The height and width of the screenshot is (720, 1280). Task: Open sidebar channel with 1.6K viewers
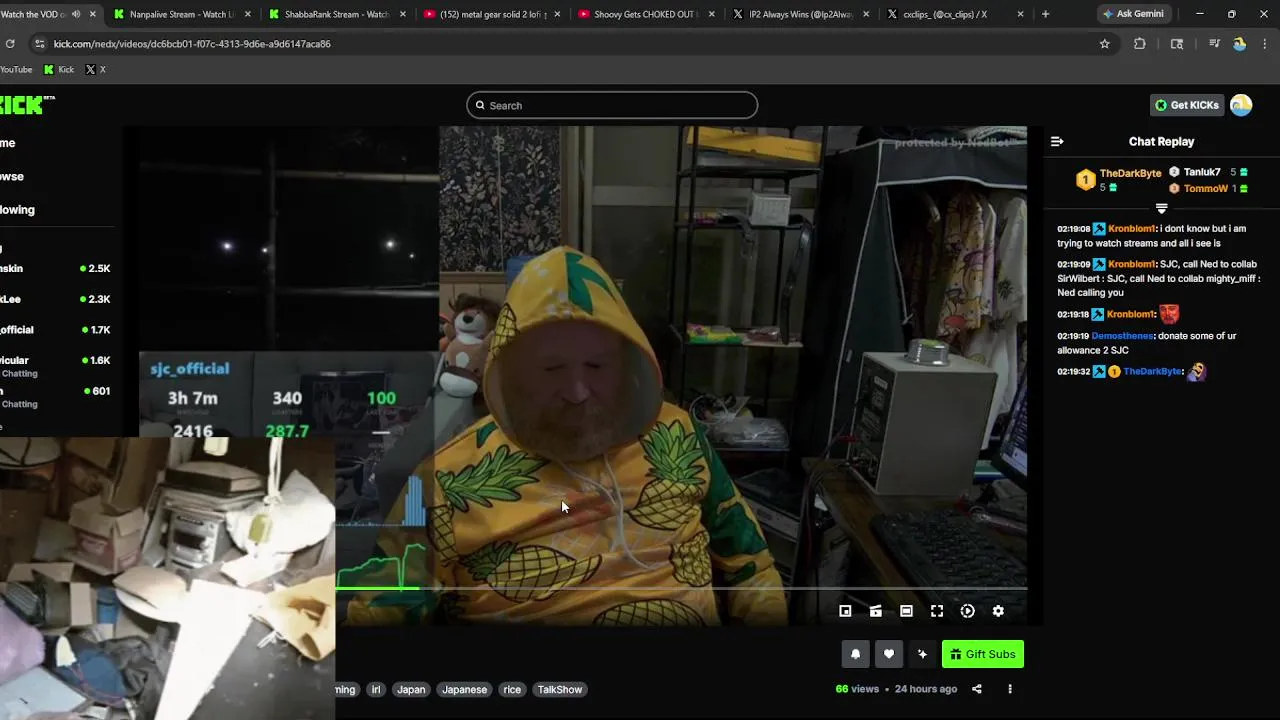(57, 366)
